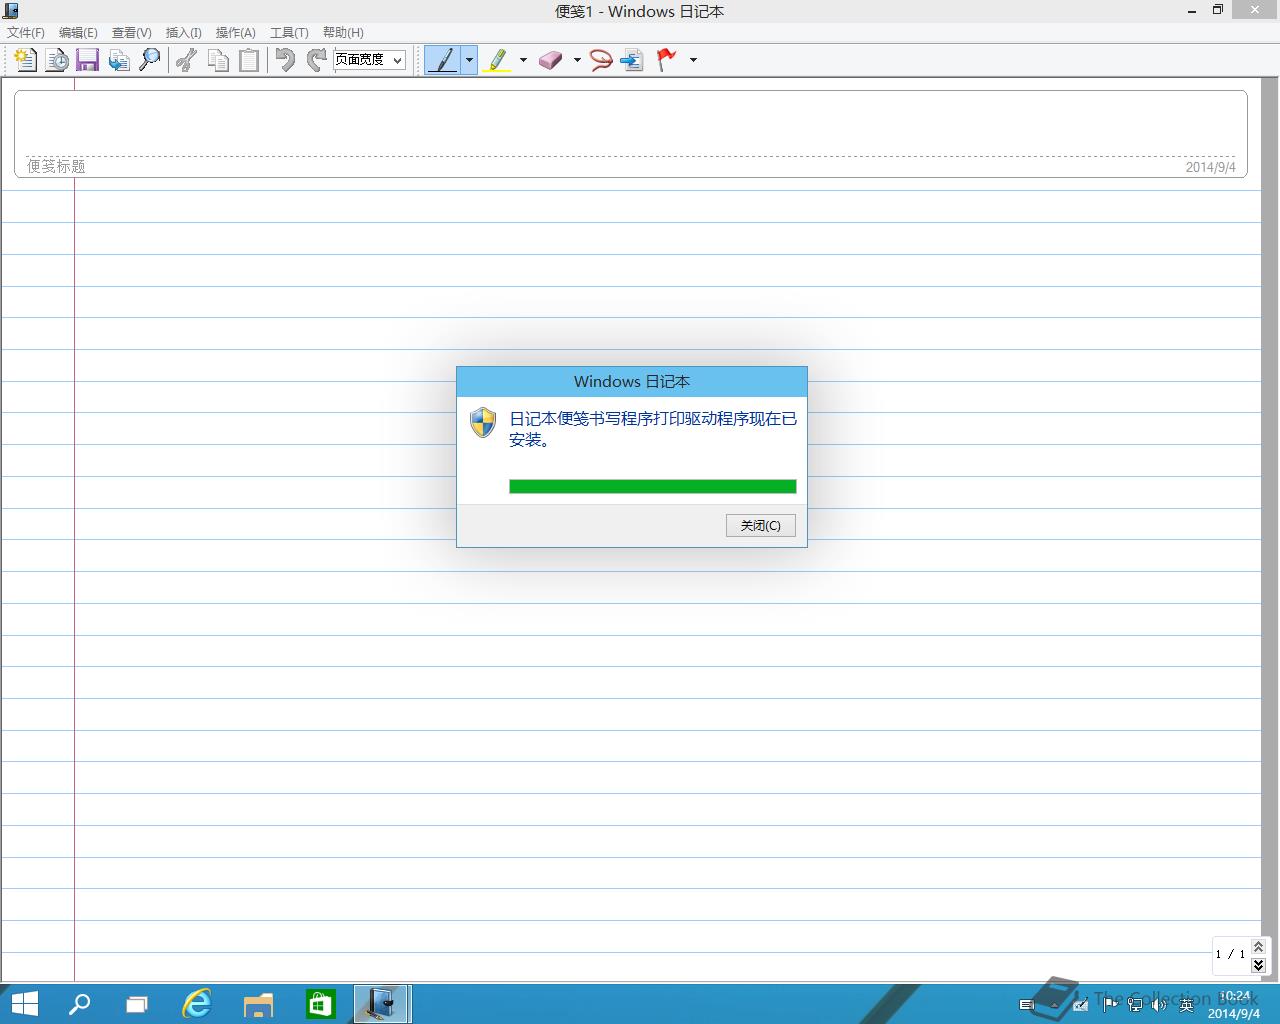
Task: Select the Lasso selection tool
Action: [601, 60]
